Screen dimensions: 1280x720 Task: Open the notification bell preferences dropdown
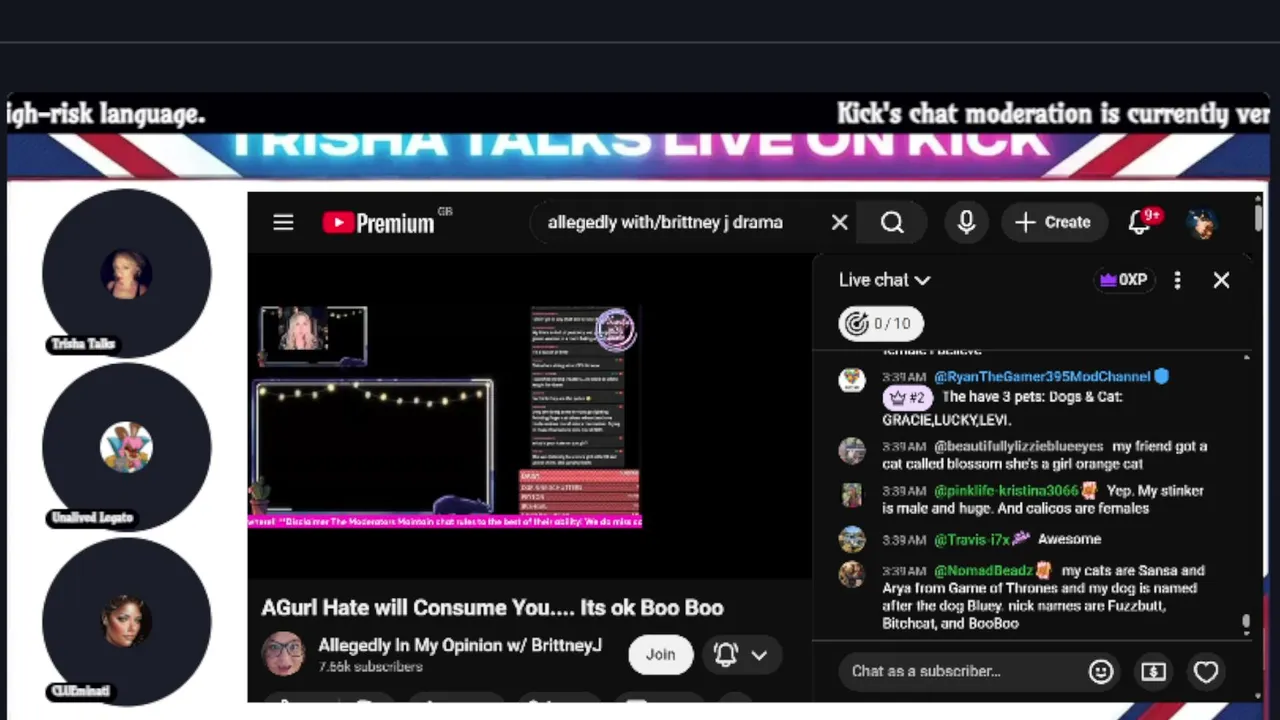pyautogui.click(x=741, y=655)
